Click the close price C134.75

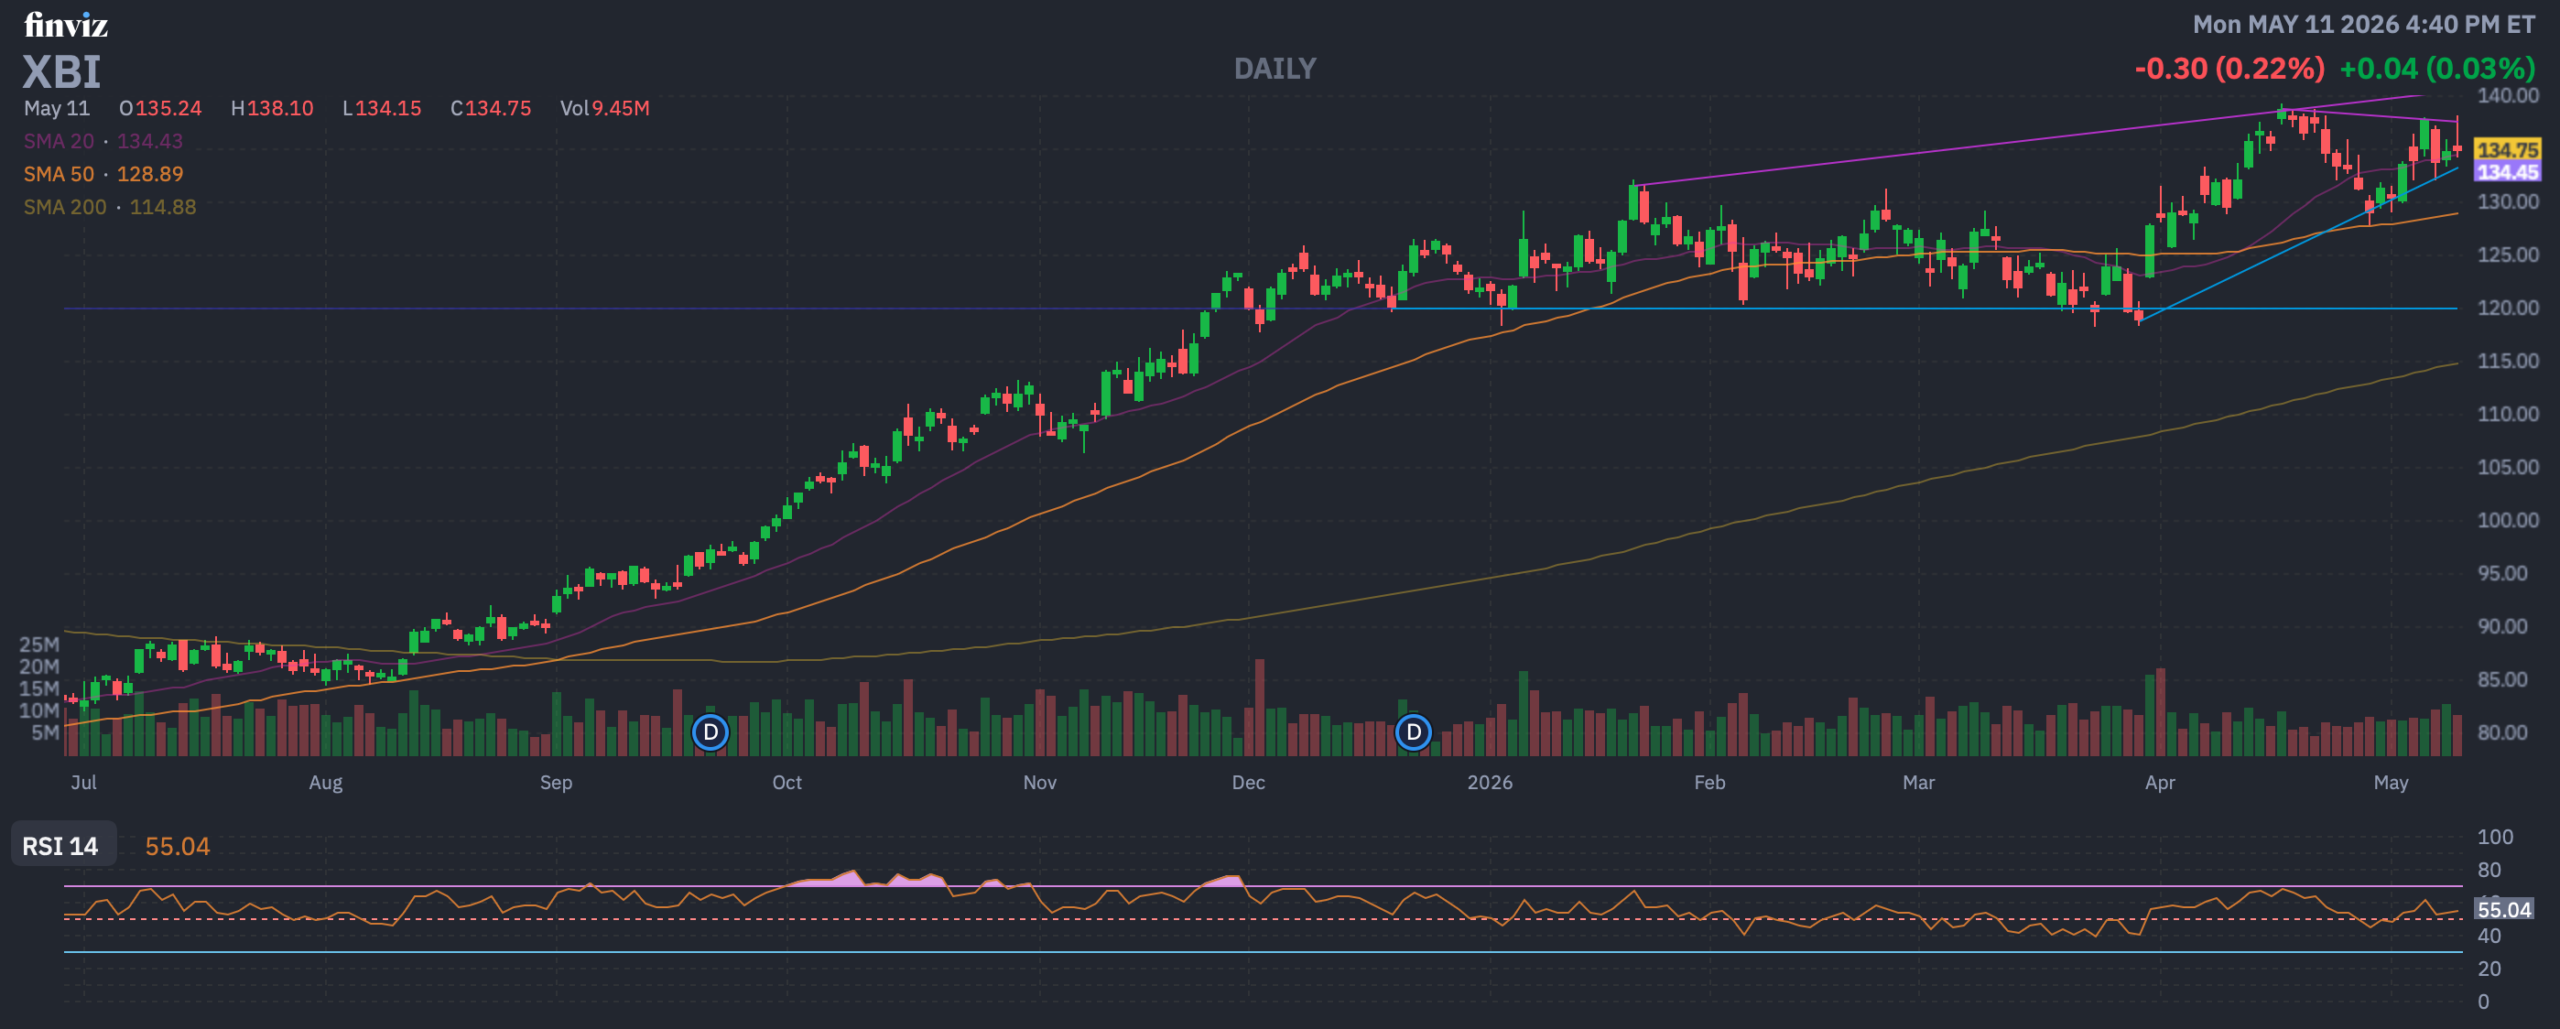click(x=491, y=108)
